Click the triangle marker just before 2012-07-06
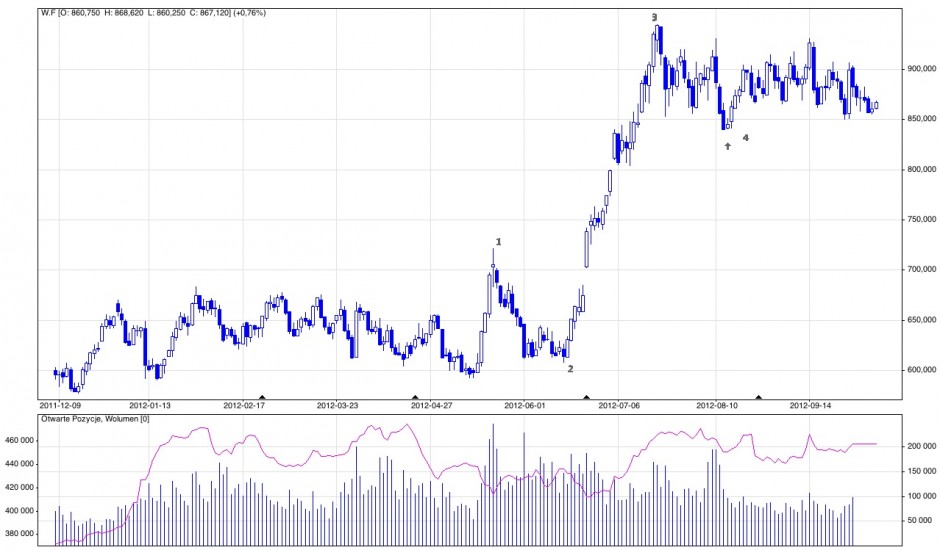The width and height of the screenshot is (940, 550). click(x=587, y=397)
